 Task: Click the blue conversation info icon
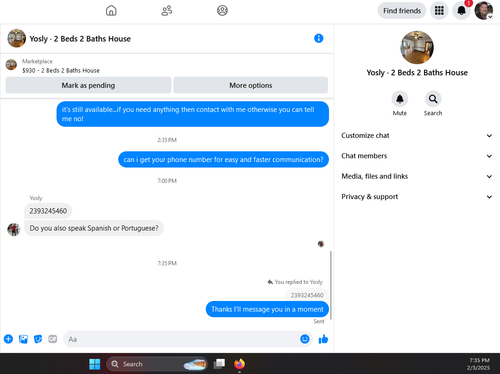tap(318, 38)
